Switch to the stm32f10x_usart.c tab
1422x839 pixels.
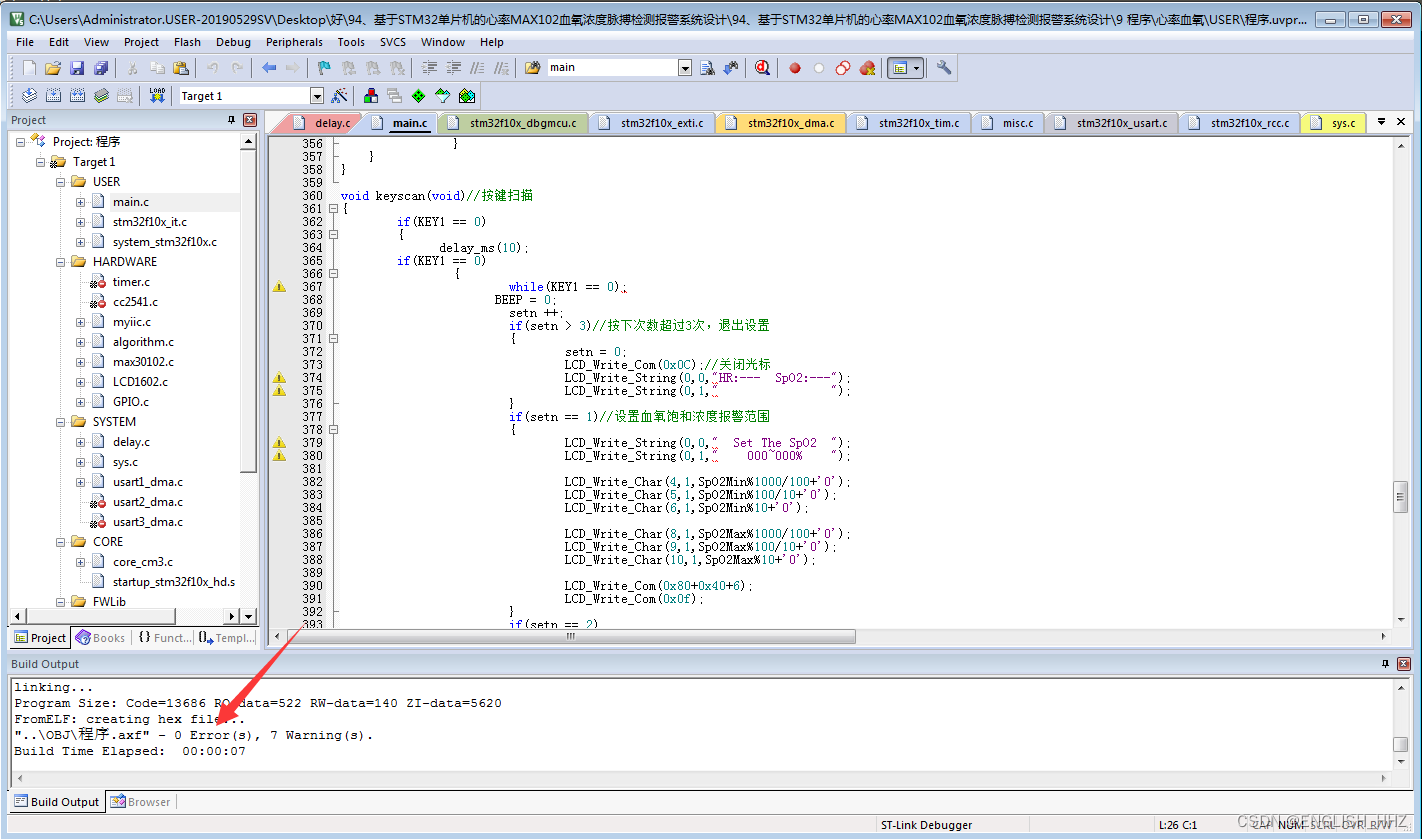click(x=1112, y=123)
